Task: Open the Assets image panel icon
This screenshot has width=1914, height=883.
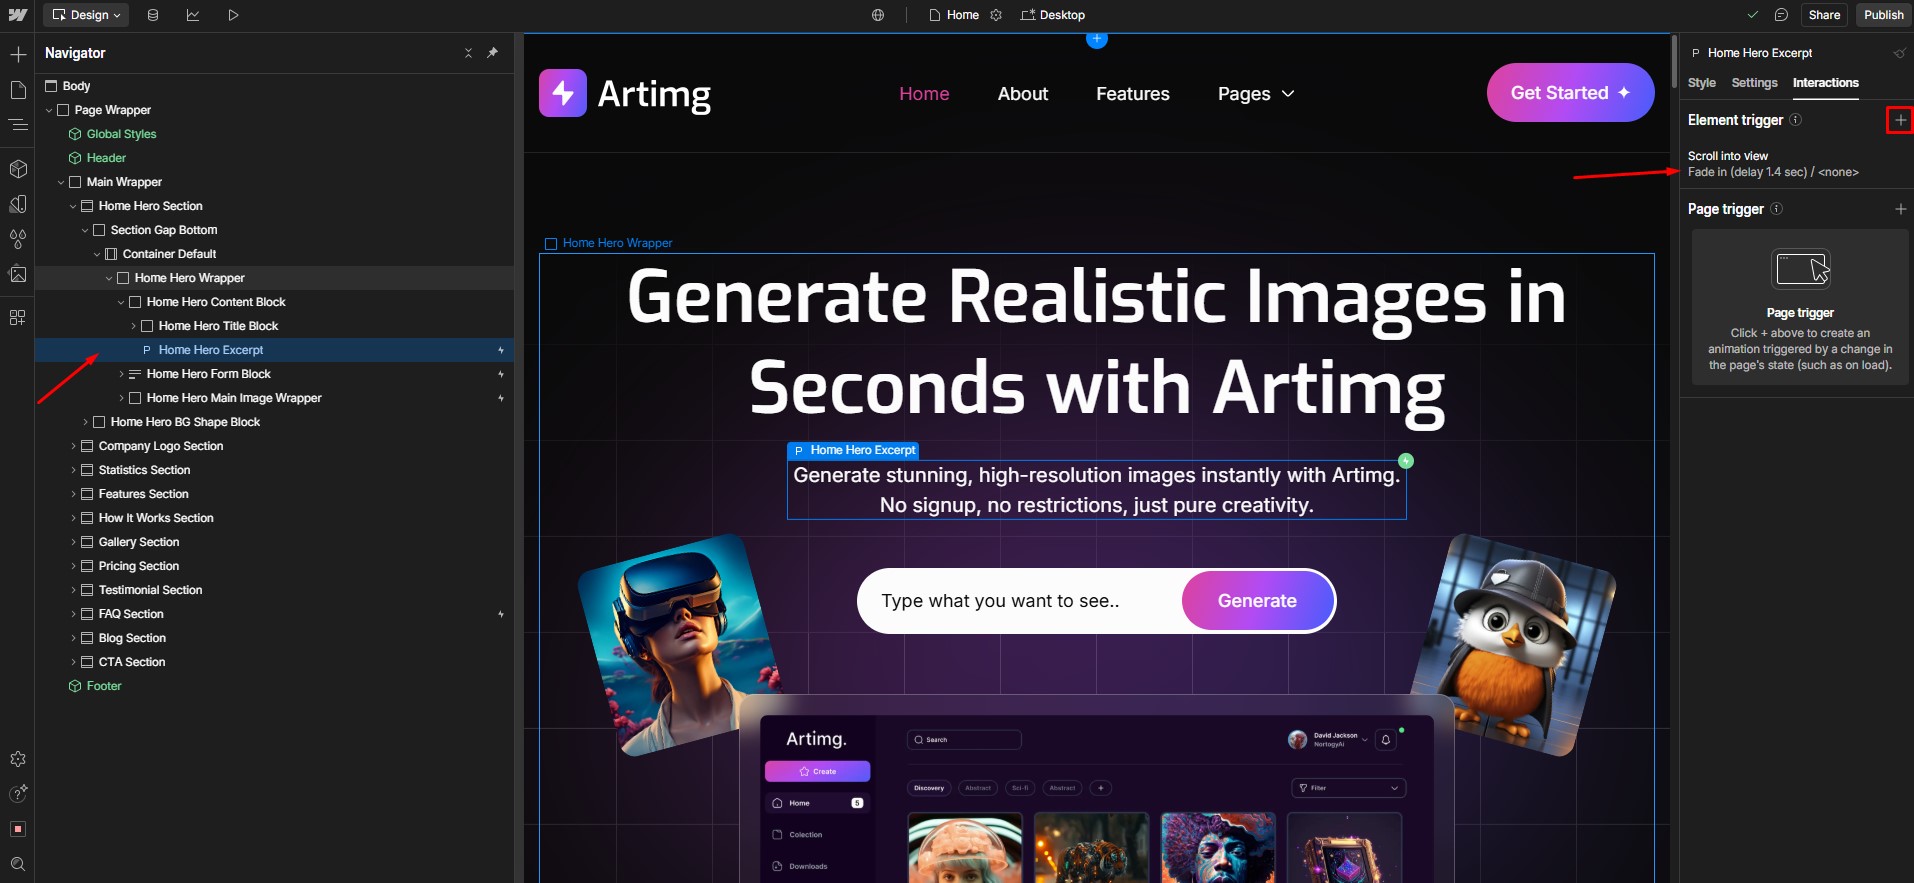Action: coord(18,274)
